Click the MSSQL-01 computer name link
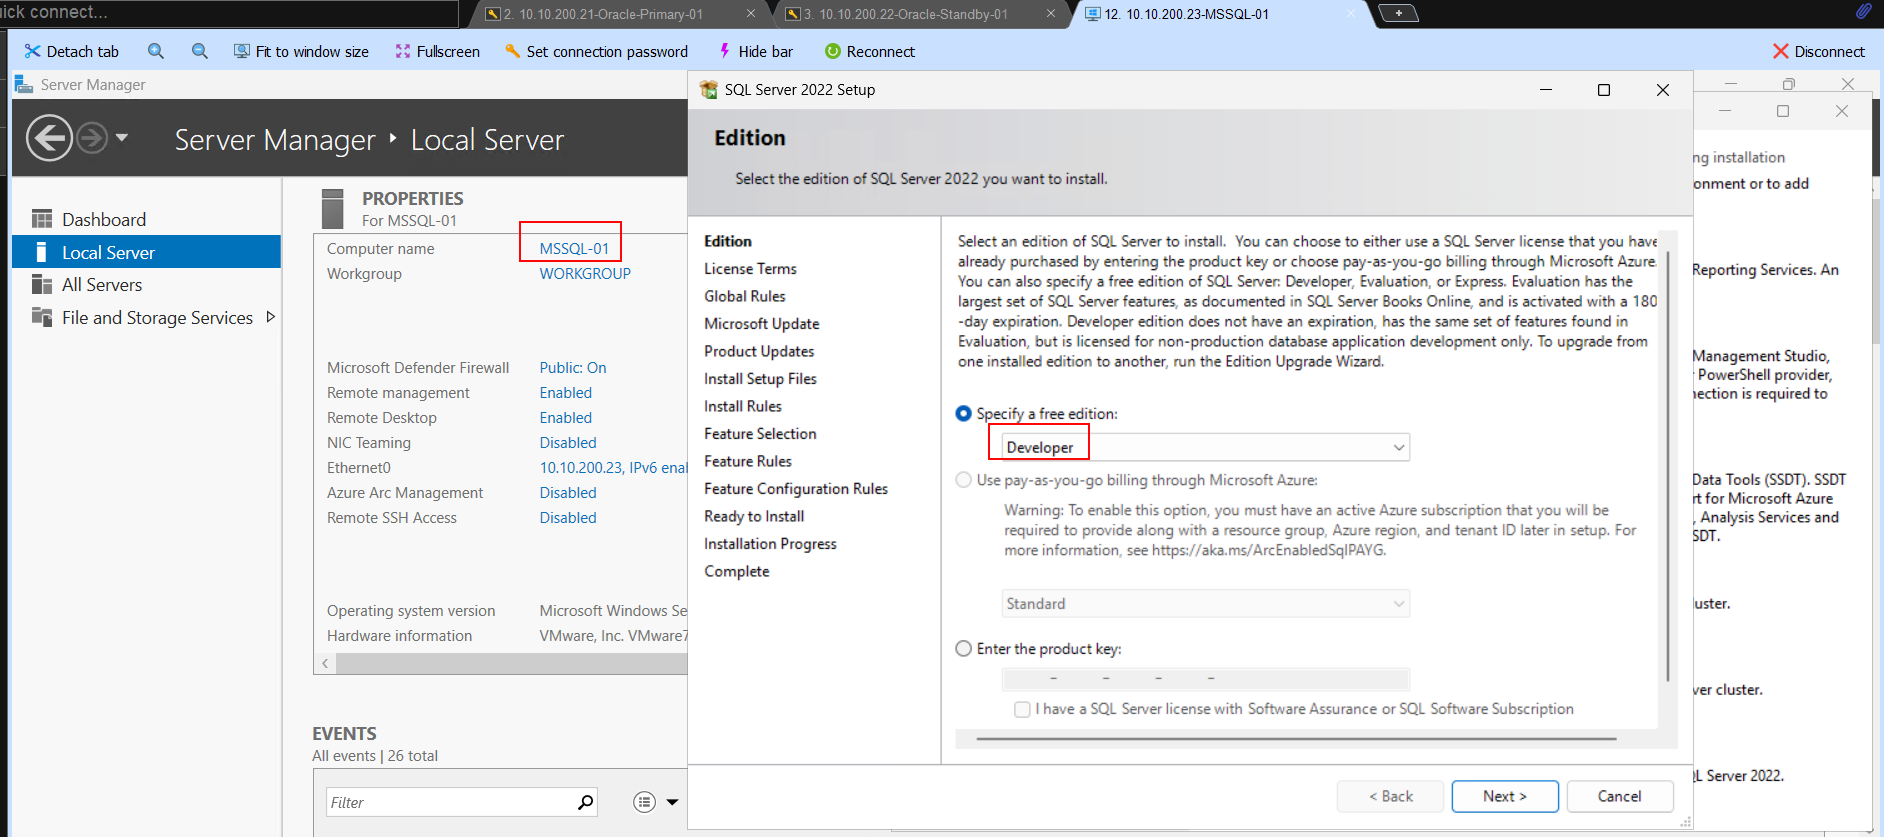Image resolution: width=1884 pixels, height=837 pixels. (574, 249)
